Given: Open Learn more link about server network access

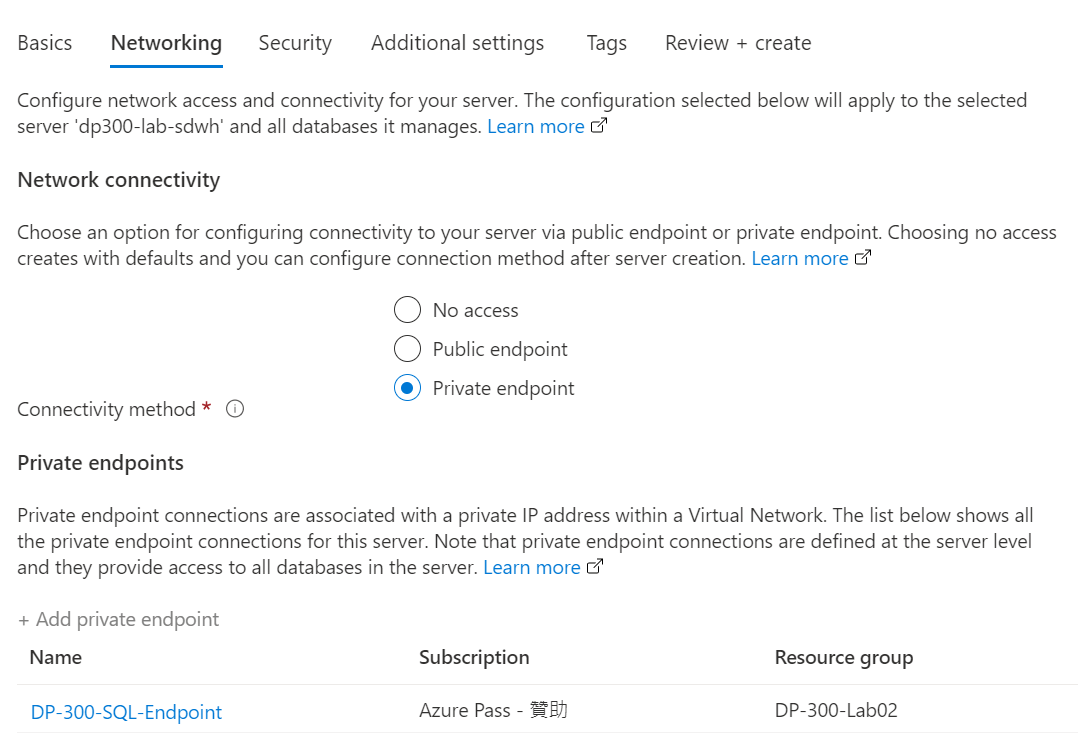Looking at the screenshot, I should (535, 127).
